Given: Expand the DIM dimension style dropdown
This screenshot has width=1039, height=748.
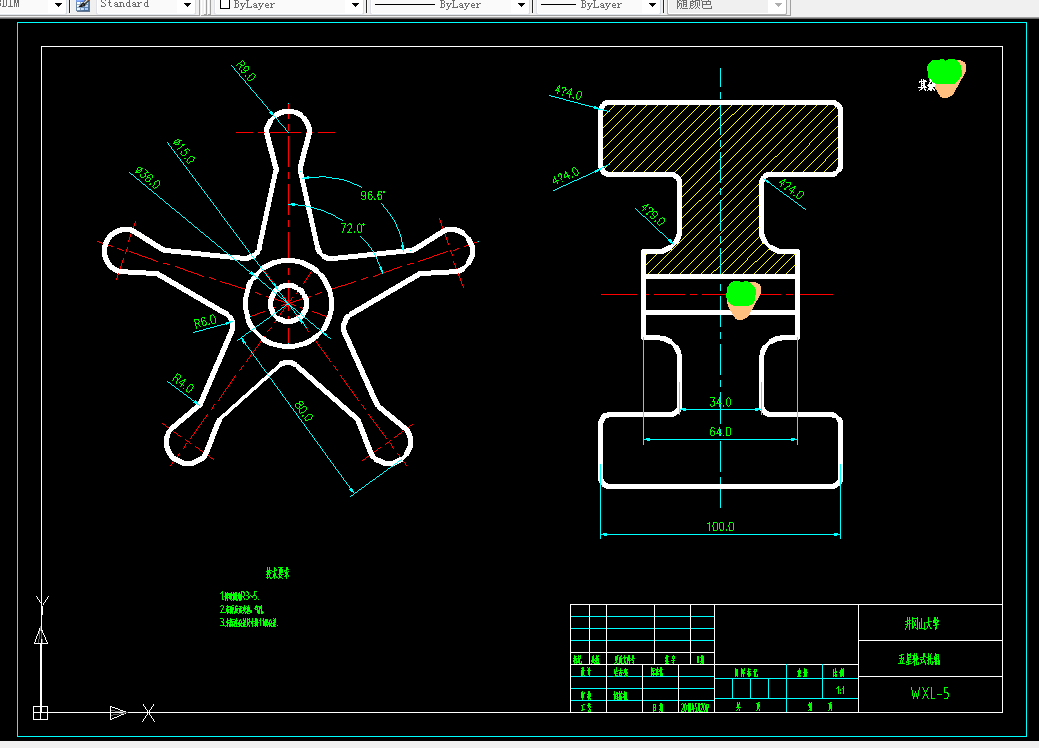Looking at the screenshot, I should point(58,5).
